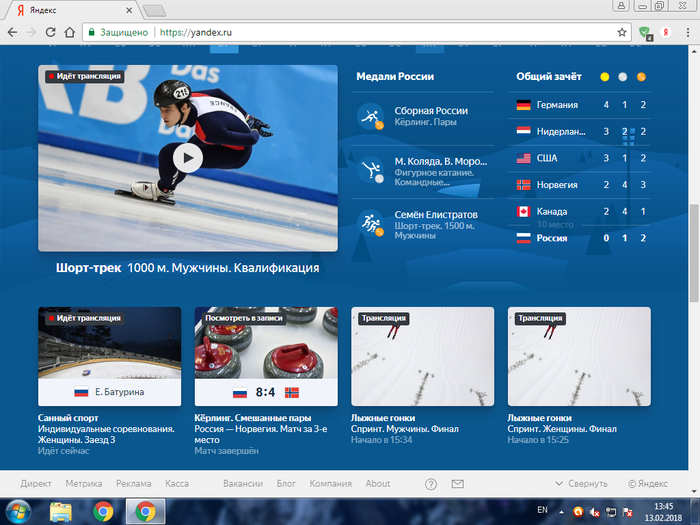Collapse the section with Свернуть

581,483
